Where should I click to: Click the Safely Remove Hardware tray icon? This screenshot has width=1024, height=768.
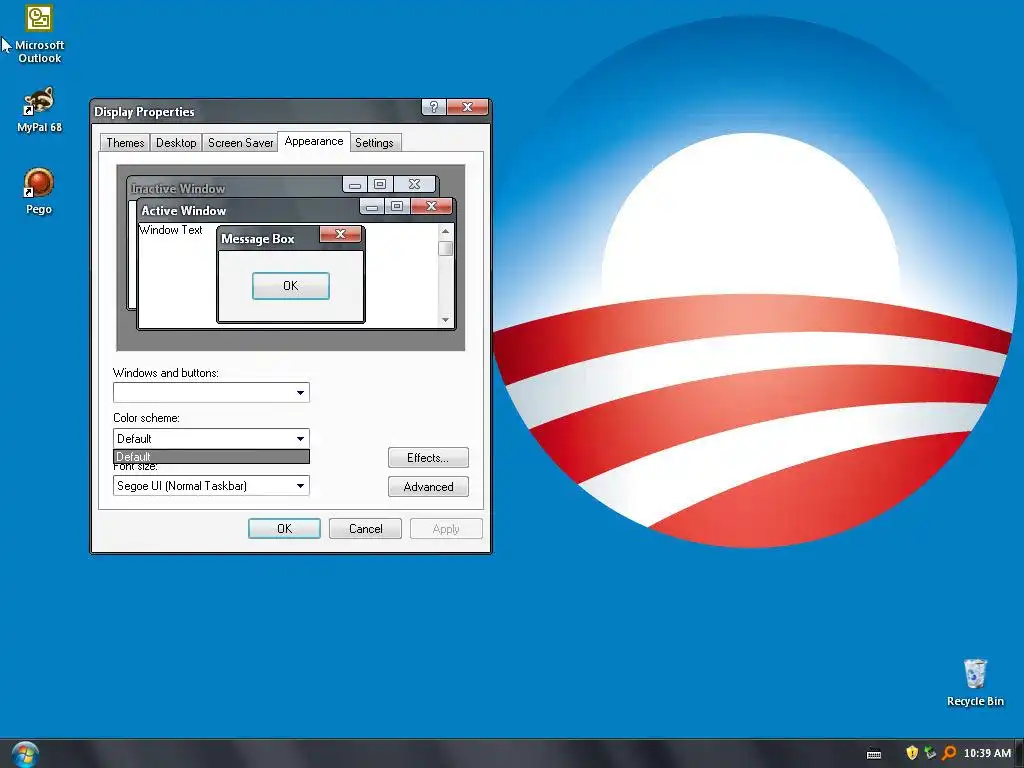point(930,753)
